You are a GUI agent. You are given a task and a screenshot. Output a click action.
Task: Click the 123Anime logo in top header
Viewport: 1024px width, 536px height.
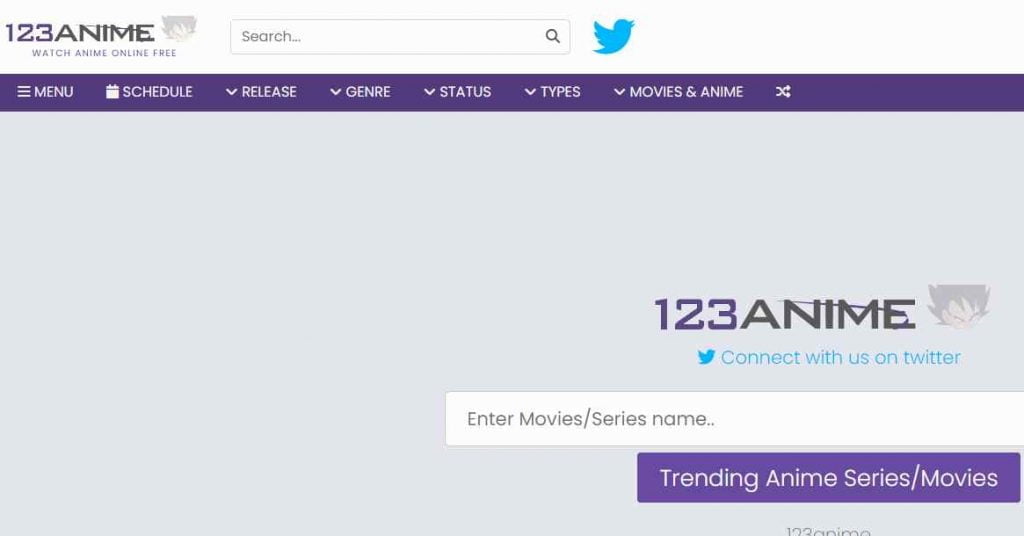(100, 35)
